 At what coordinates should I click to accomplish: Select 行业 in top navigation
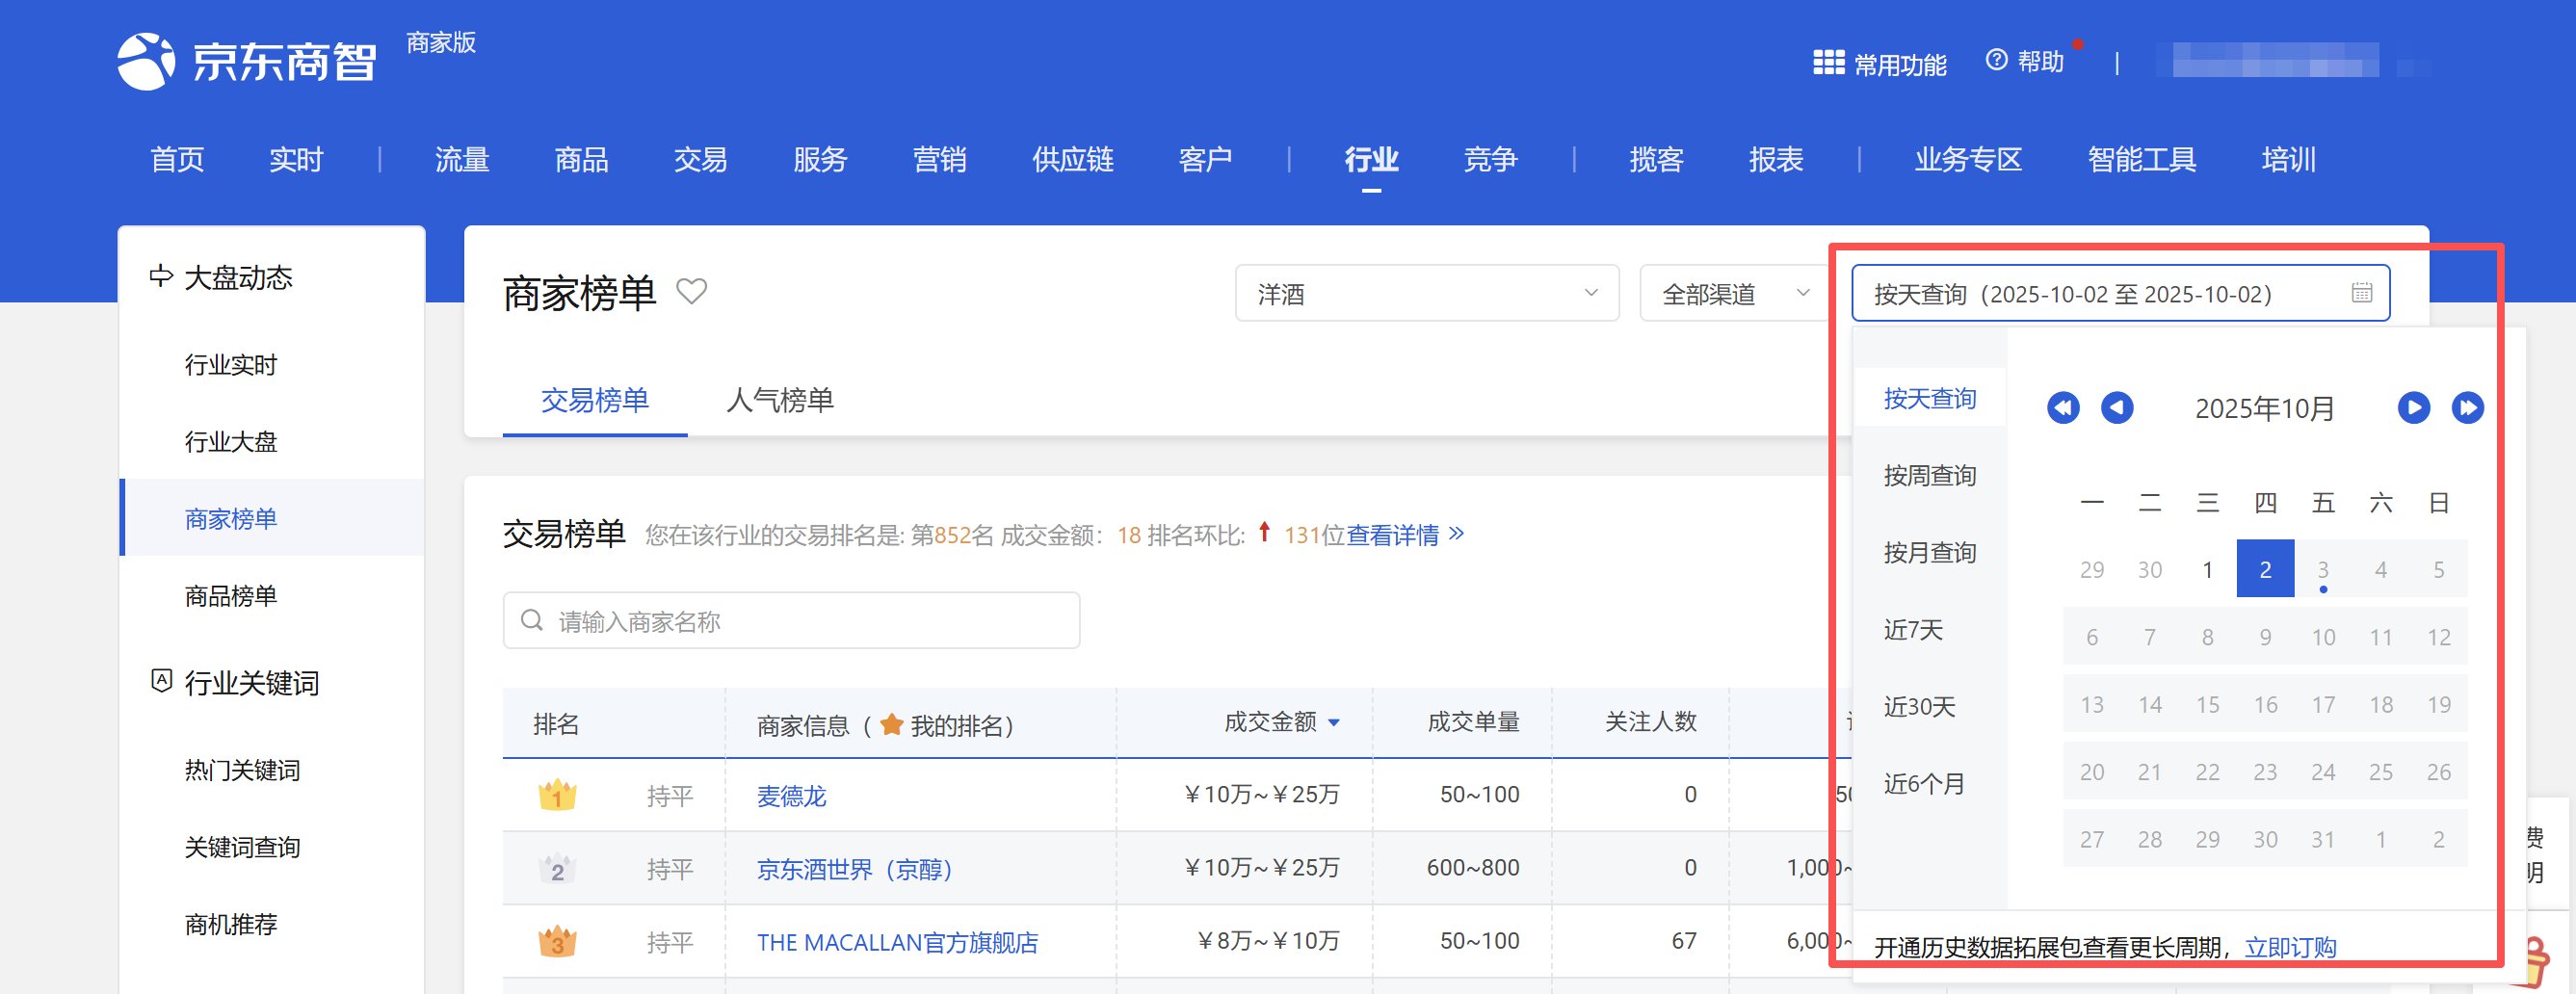(1371, 160)
